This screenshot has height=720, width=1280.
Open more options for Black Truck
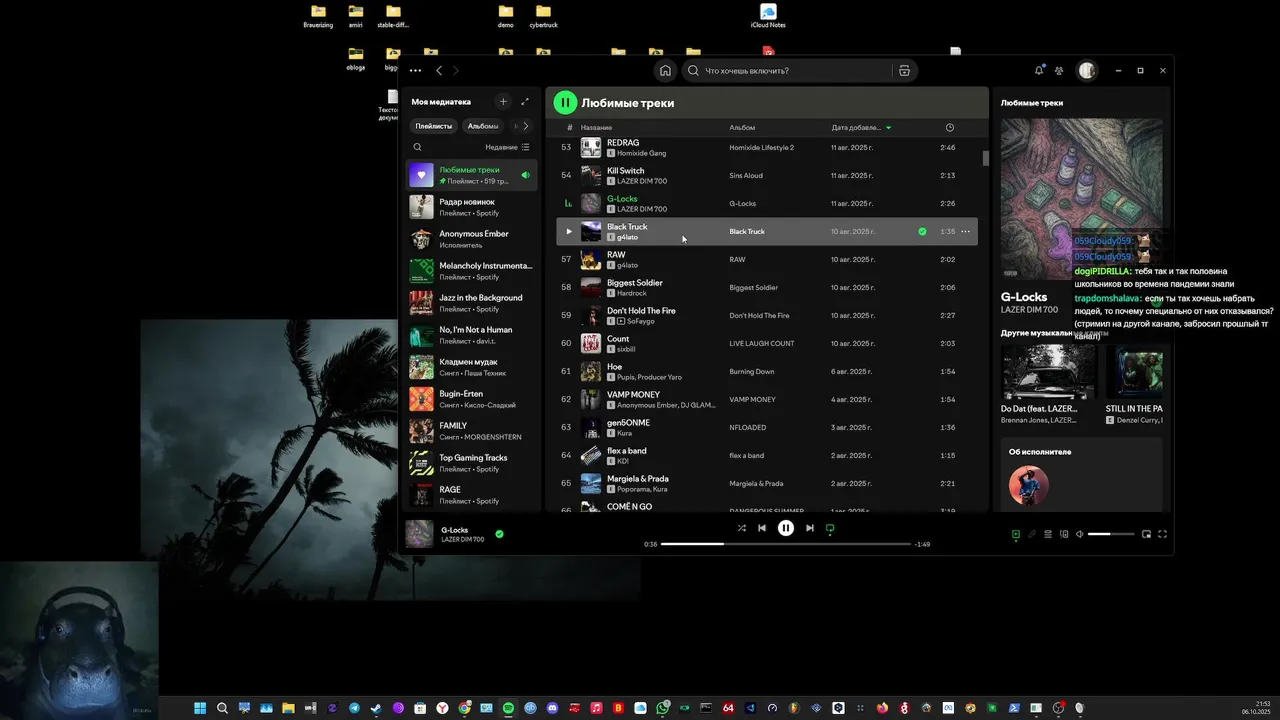pos(965,231)
